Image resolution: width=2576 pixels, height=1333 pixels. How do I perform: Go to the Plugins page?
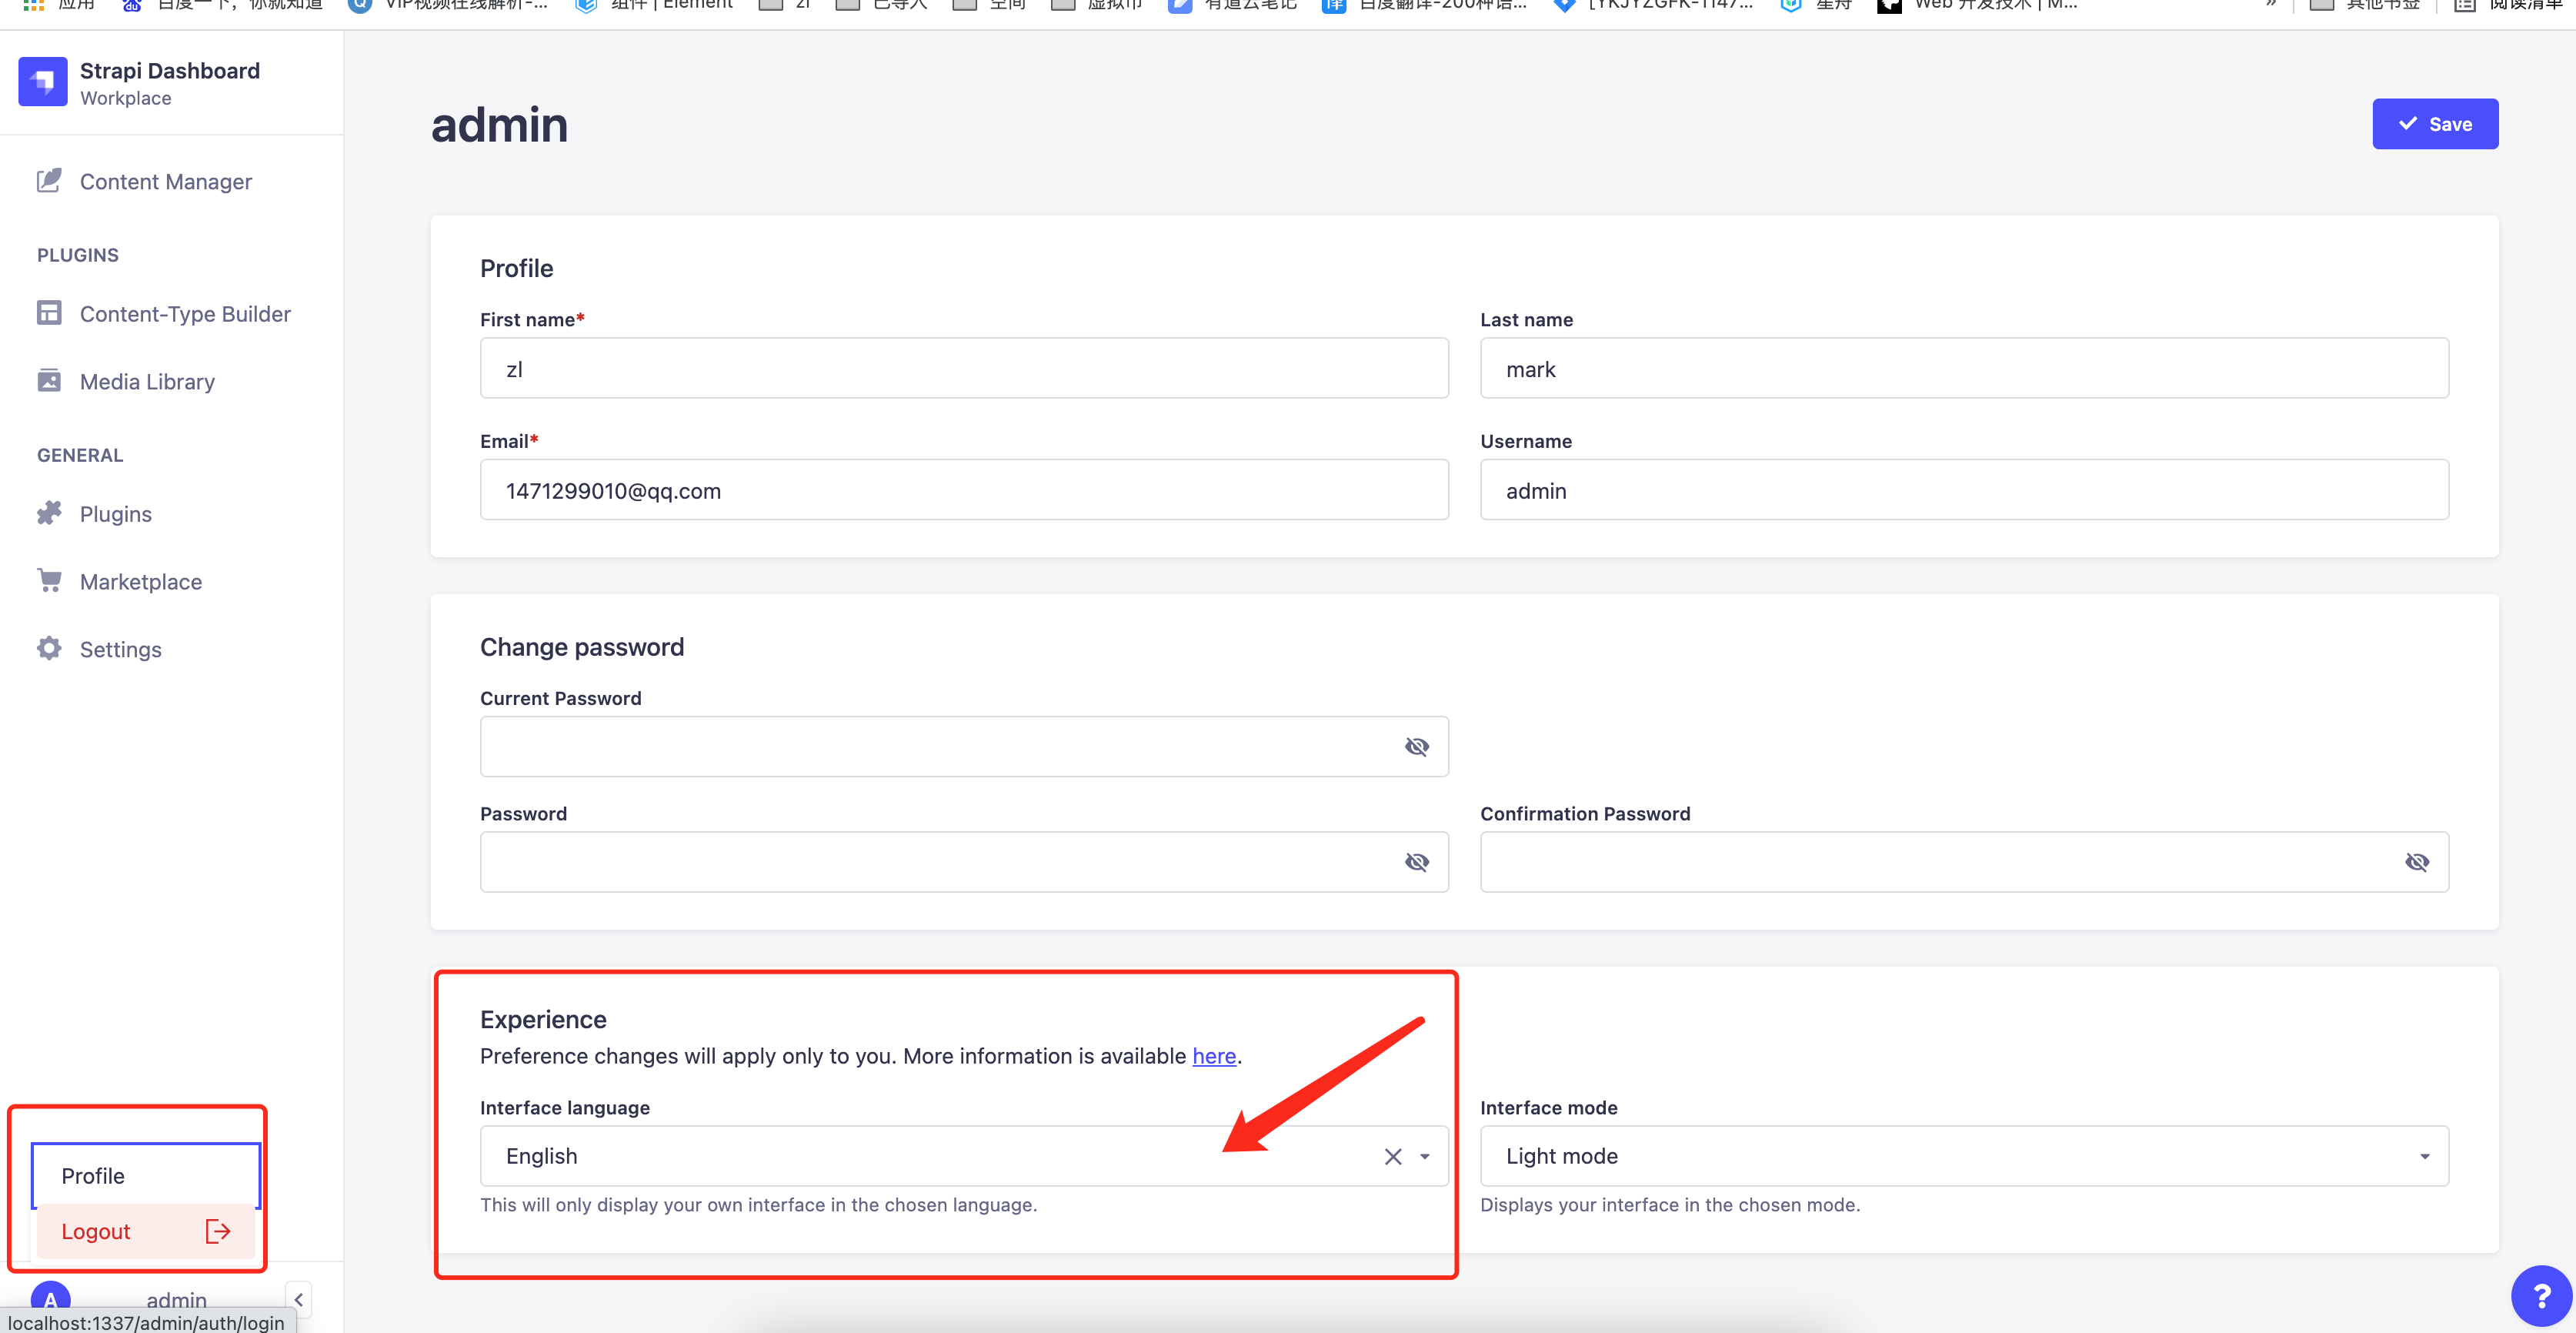click(115, 514)
